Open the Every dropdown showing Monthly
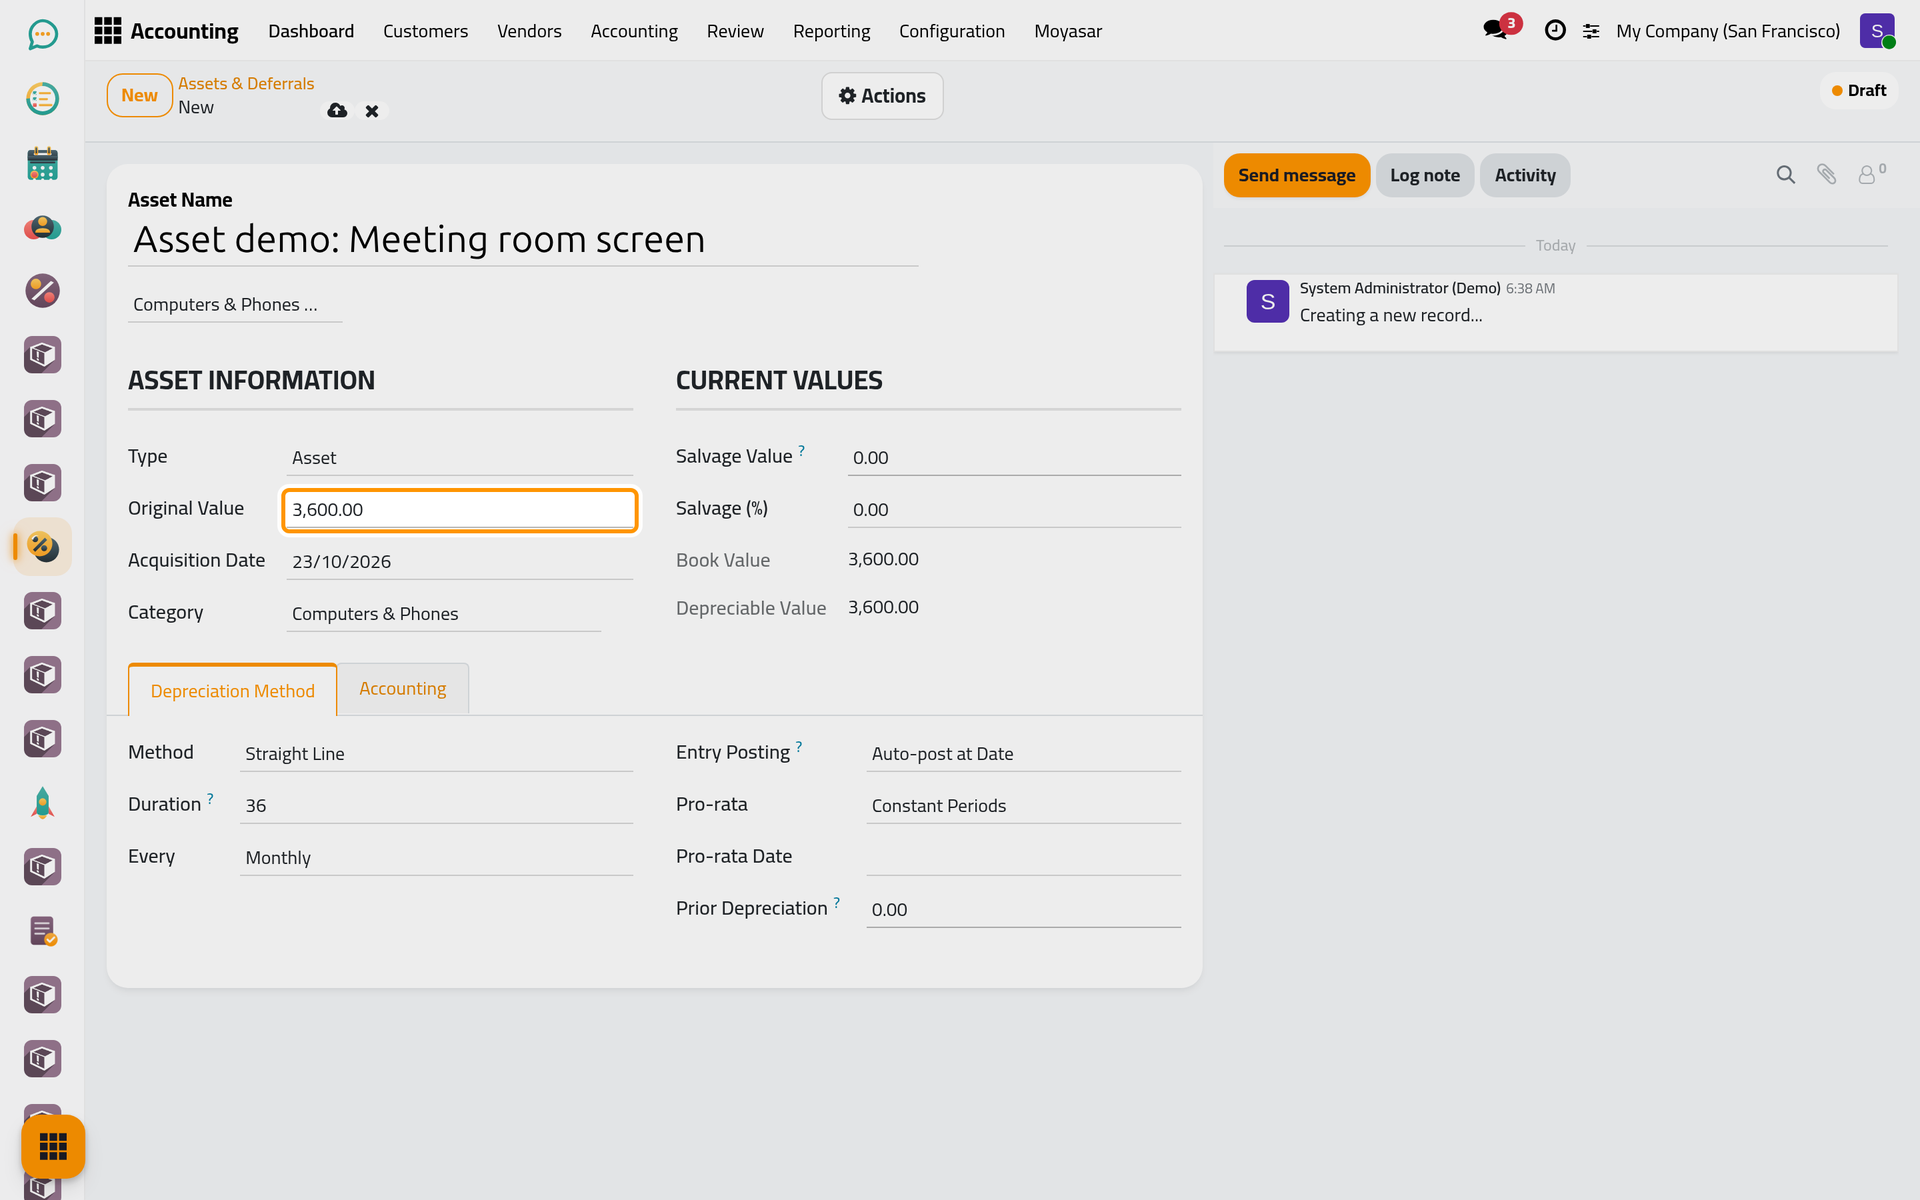Screen dimensions: 1920x1200 point(436,858)
